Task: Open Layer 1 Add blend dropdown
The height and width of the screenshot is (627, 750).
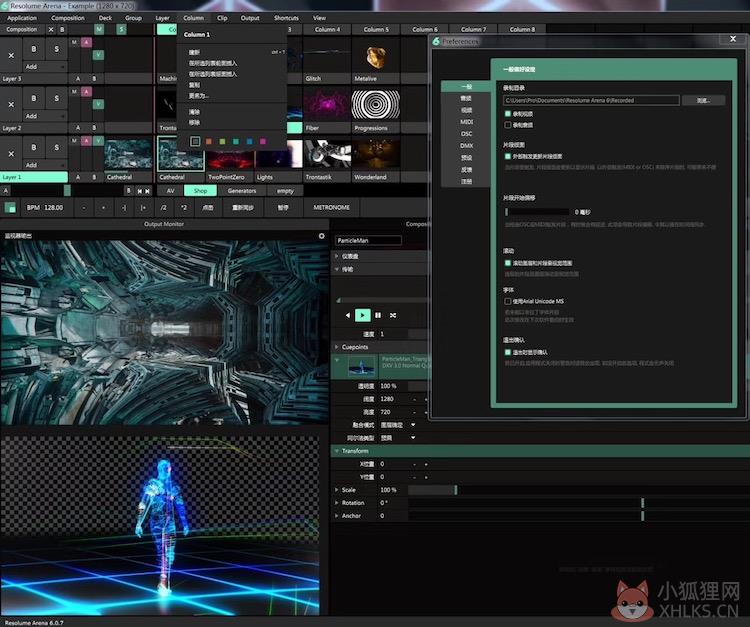Action: tap(44, 165)
